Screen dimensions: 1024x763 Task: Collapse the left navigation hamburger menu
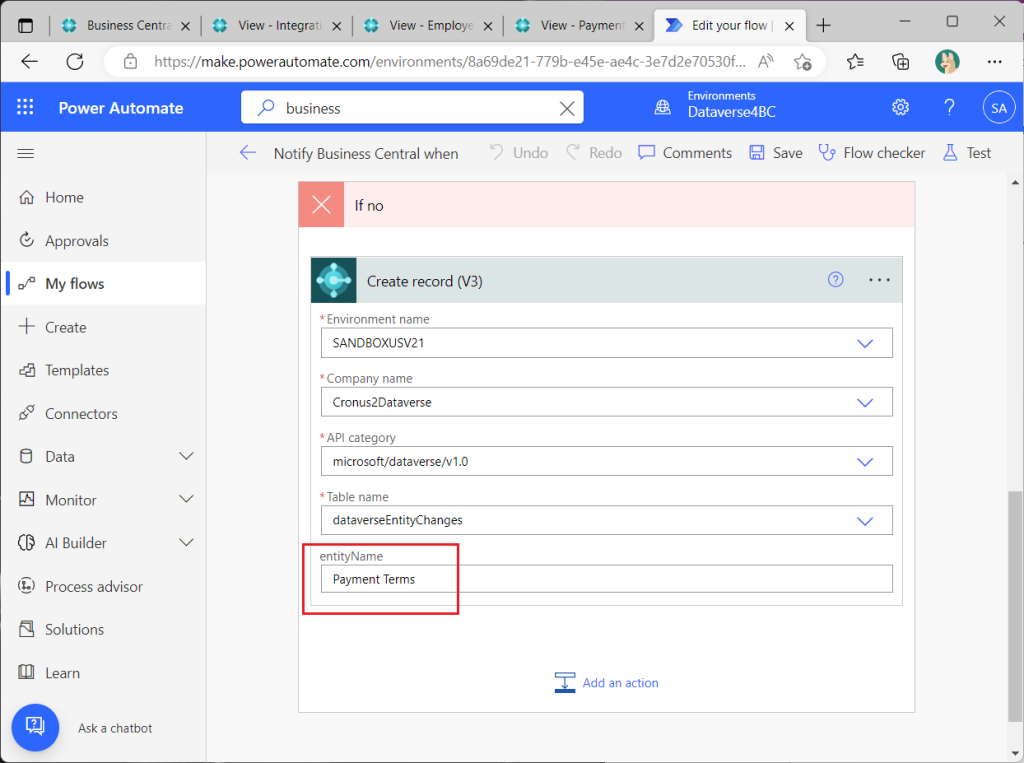click(25, 154)
